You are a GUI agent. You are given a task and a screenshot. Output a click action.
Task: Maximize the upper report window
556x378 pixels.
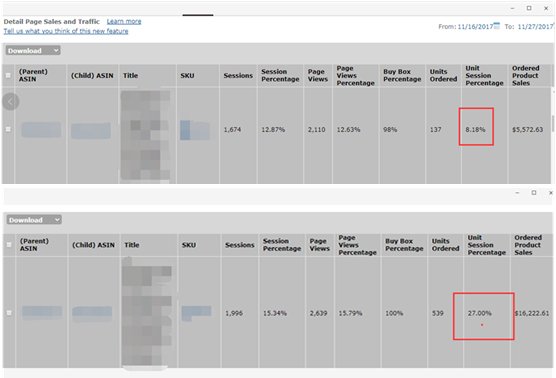(529, 8)
